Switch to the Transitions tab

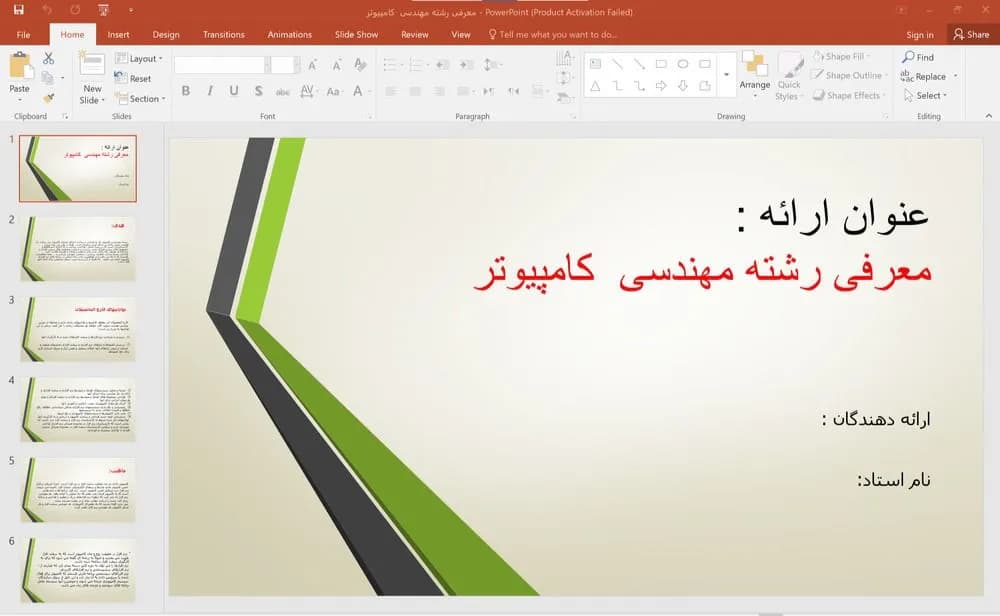tap(223, 34)
